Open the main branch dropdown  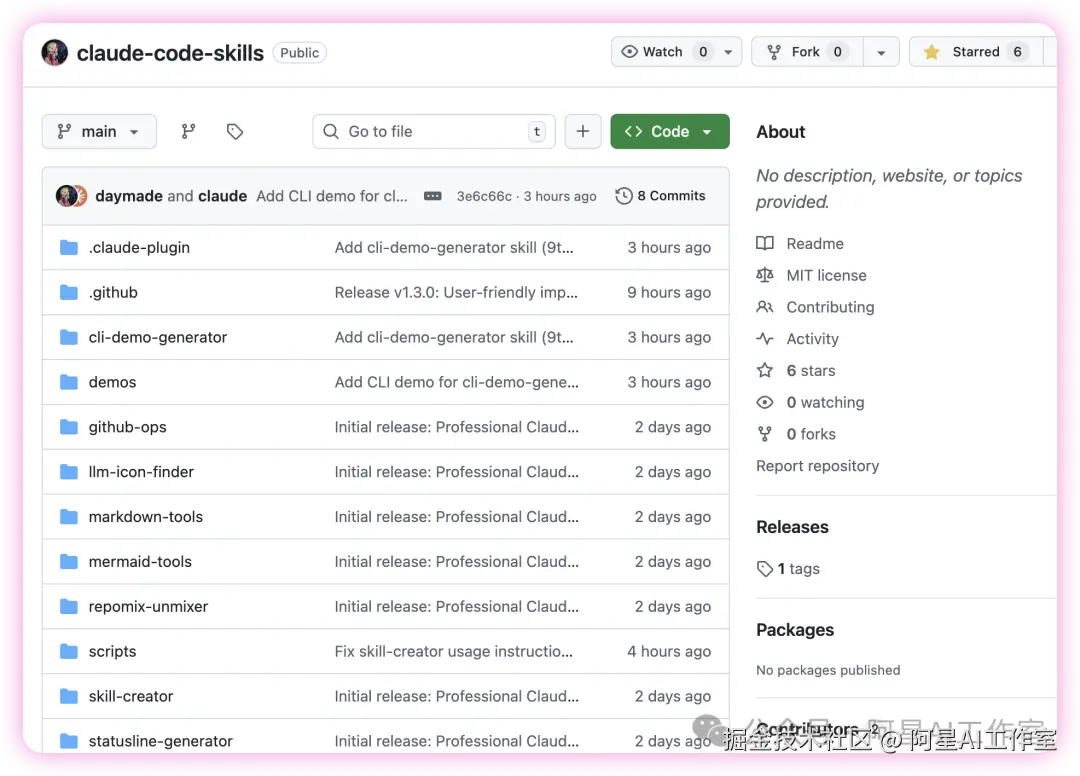pyautogui.click(x=99, y=132)
